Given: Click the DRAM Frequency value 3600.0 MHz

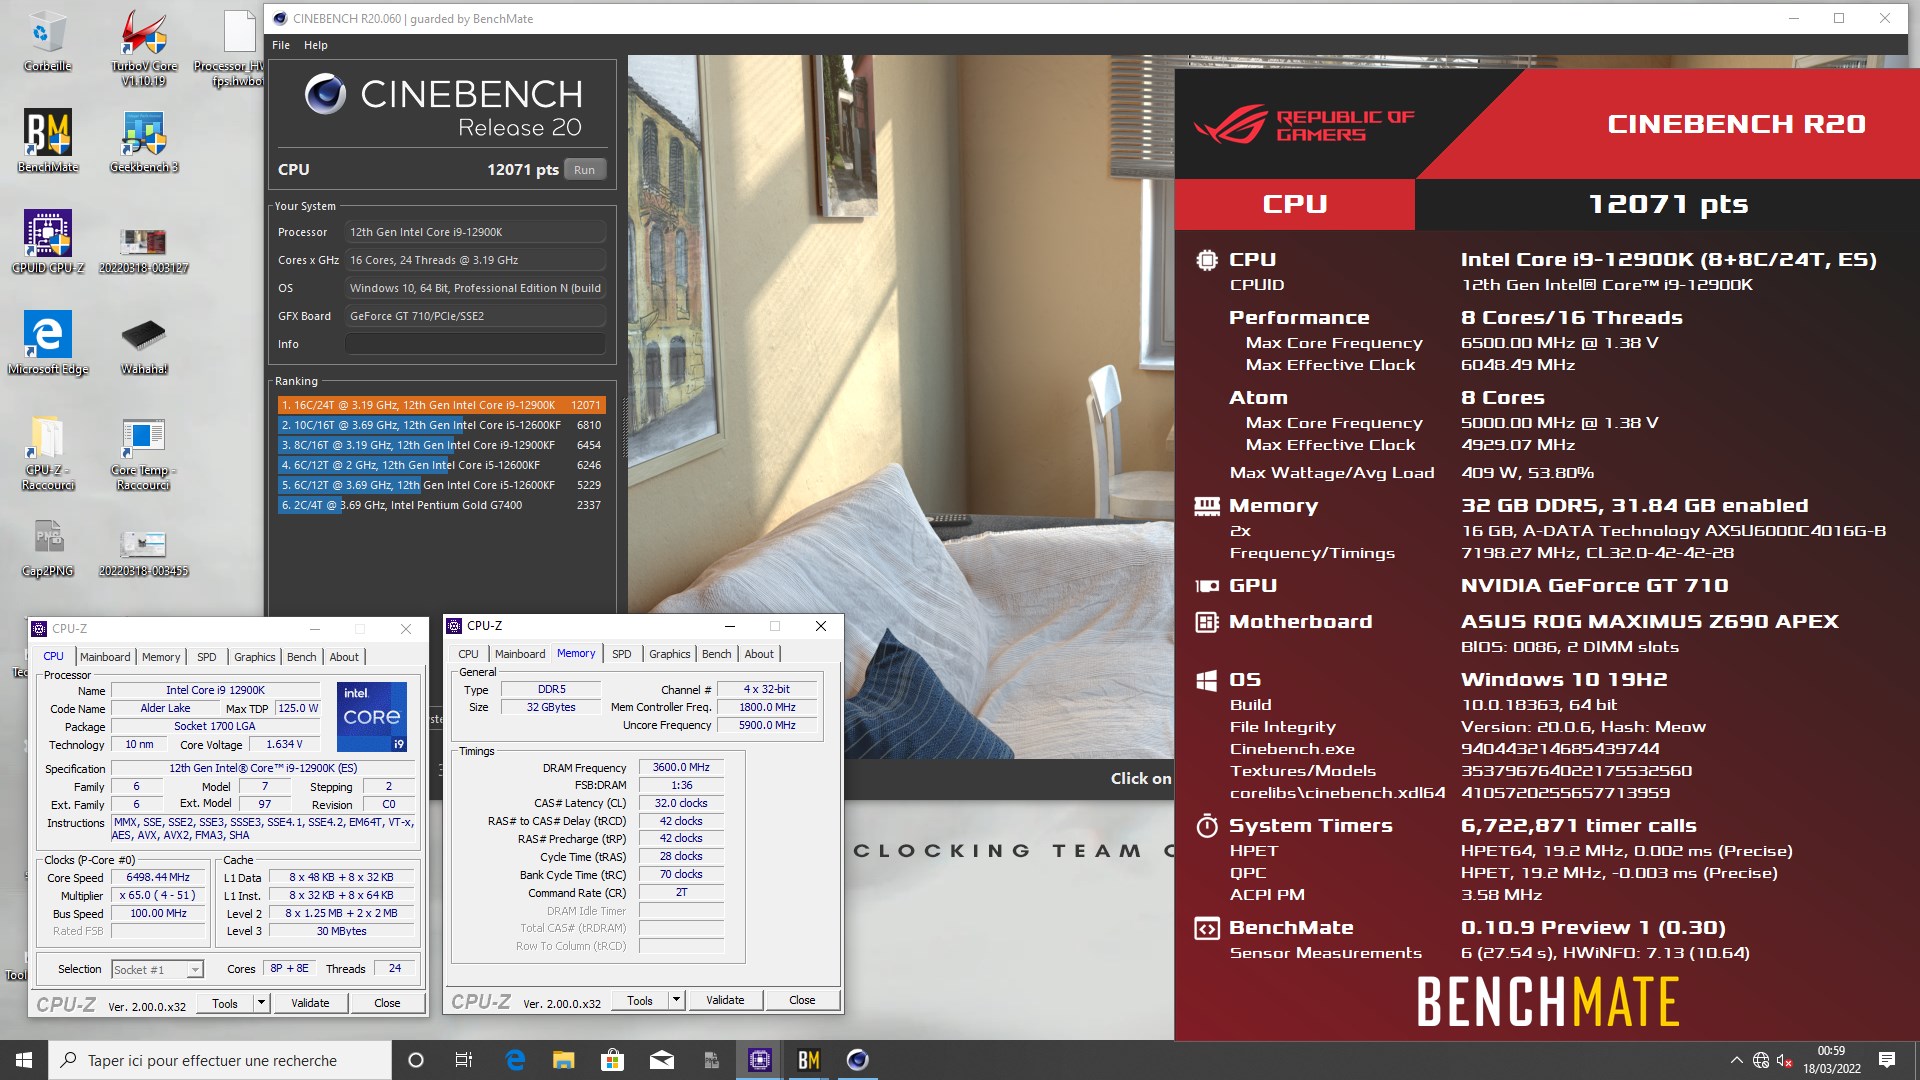Looking at the screenshot, I should (681, 768).
